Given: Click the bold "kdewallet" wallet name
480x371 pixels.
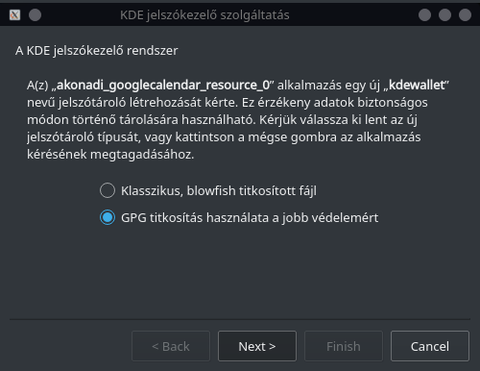Looking at the screenshot, I should point(417,85).
